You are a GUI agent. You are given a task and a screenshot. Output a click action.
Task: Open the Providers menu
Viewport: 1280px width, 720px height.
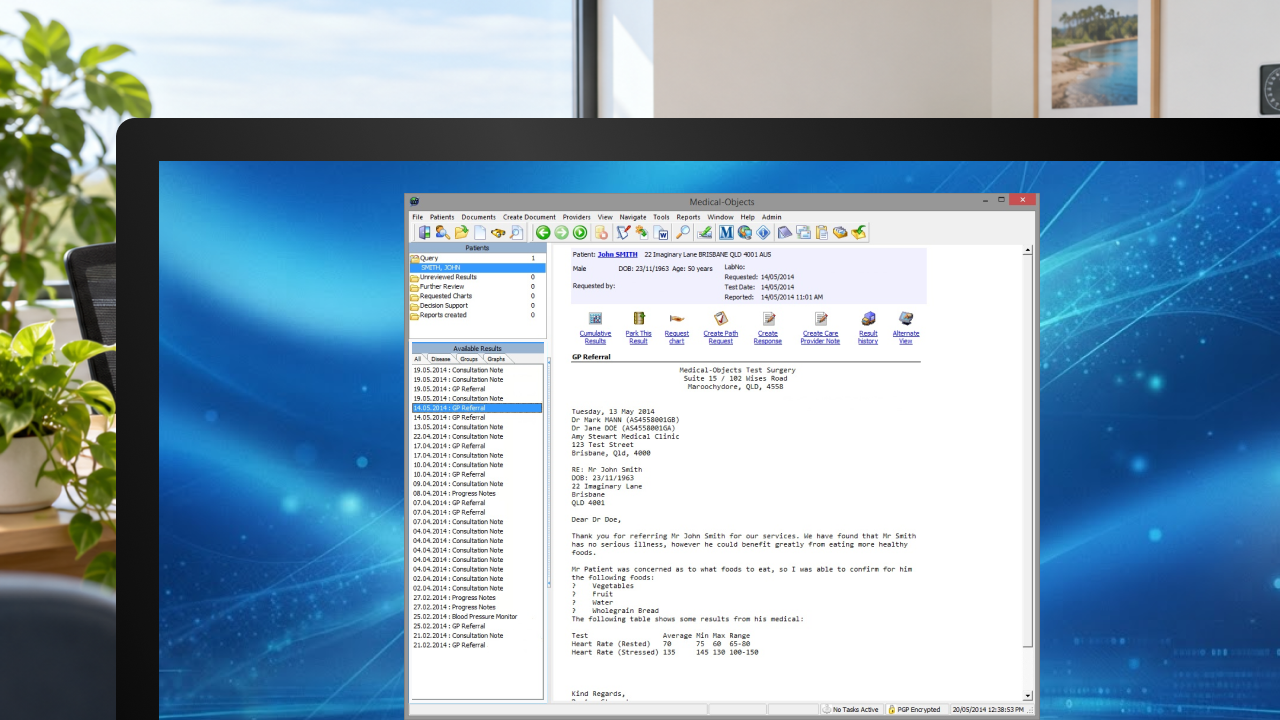[x=576, y=217]
